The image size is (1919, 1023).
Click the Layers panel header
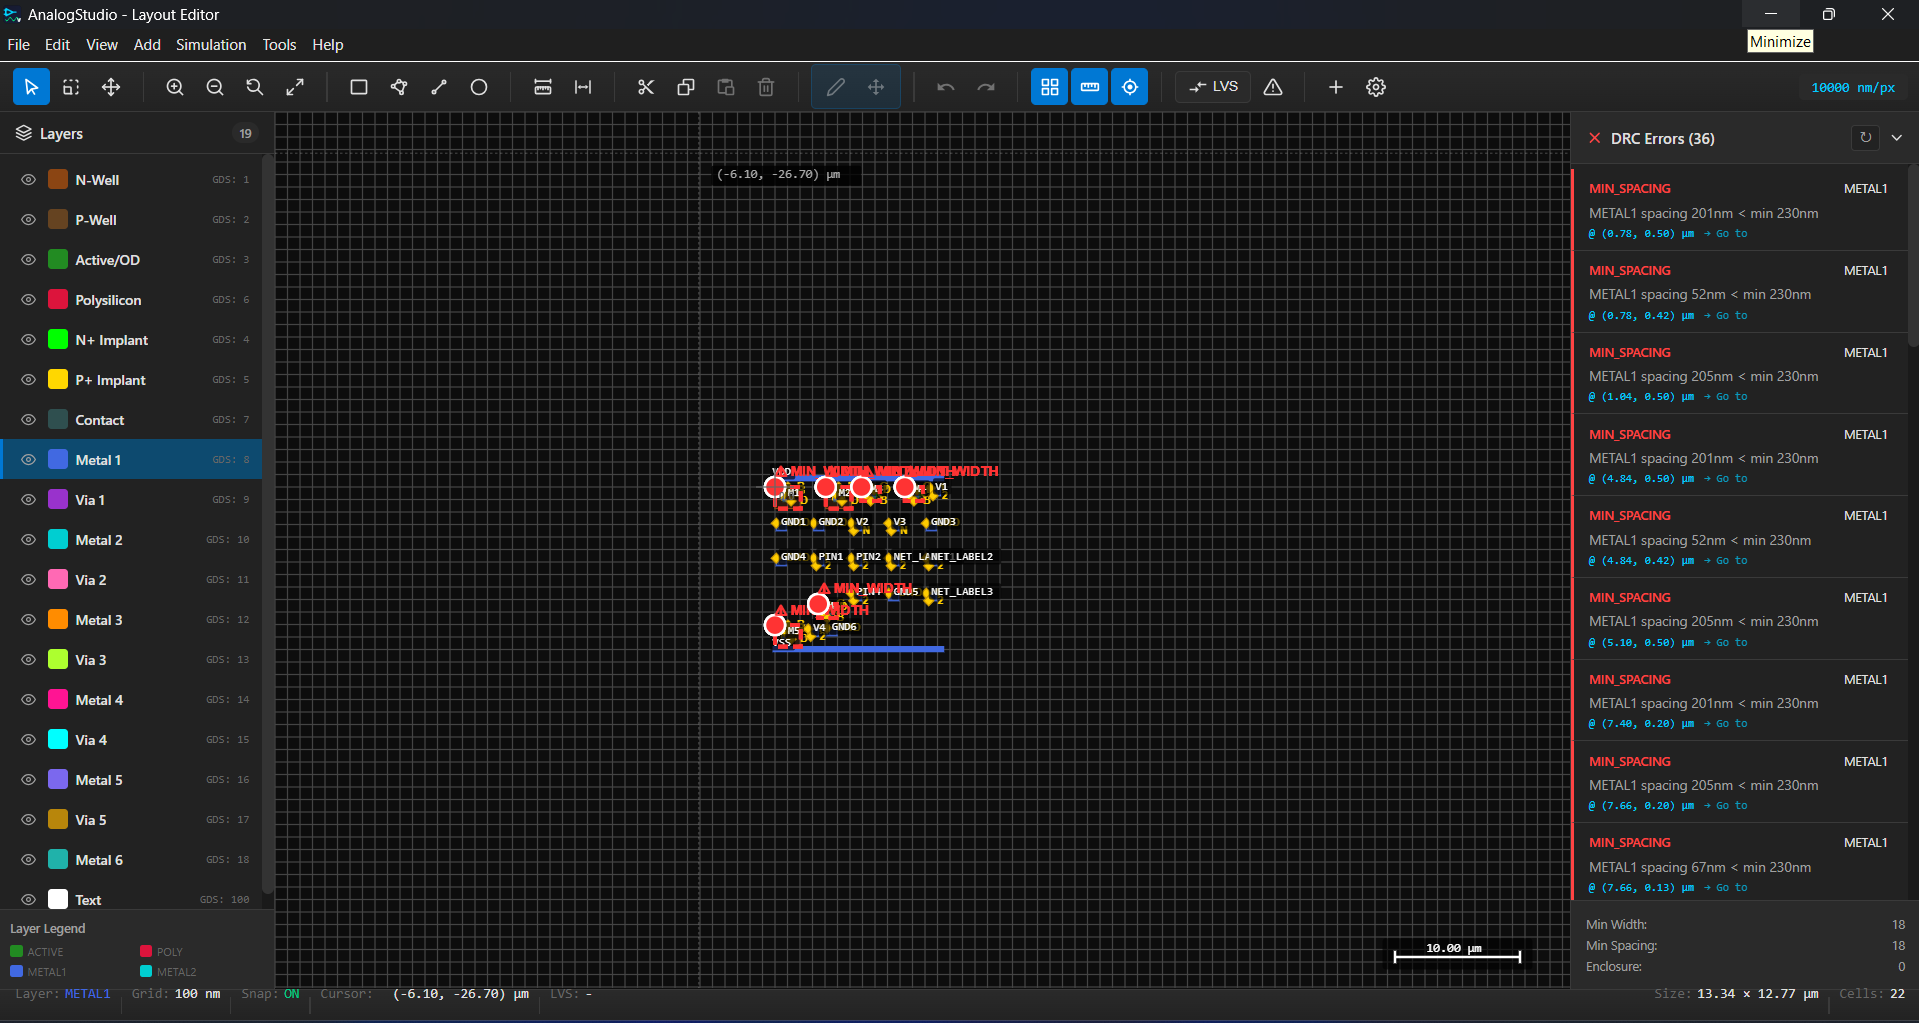pyautogui.click(x=137, y=133)
